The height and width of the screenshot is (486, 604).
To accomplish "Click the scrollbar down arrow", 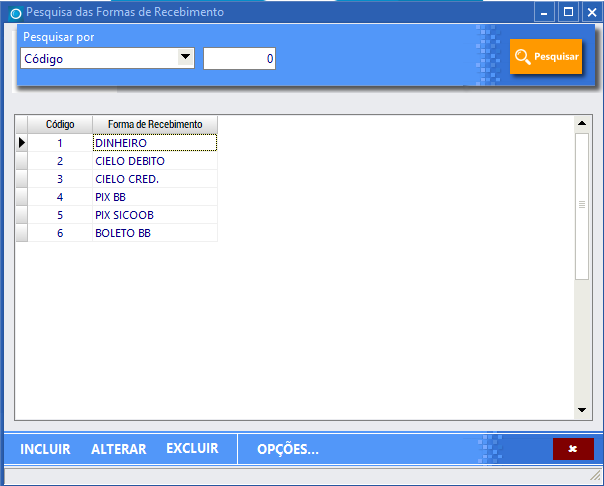I will coord(581,410).
